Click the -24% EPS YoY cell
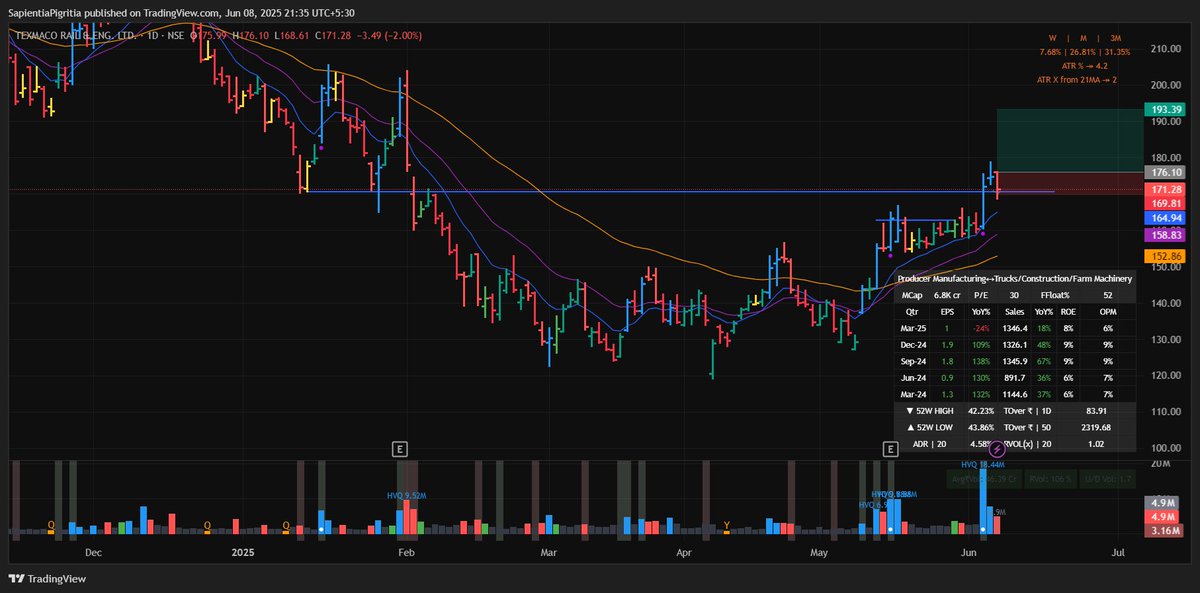The width and height of the screenshot is (1200, 593). 981,328
